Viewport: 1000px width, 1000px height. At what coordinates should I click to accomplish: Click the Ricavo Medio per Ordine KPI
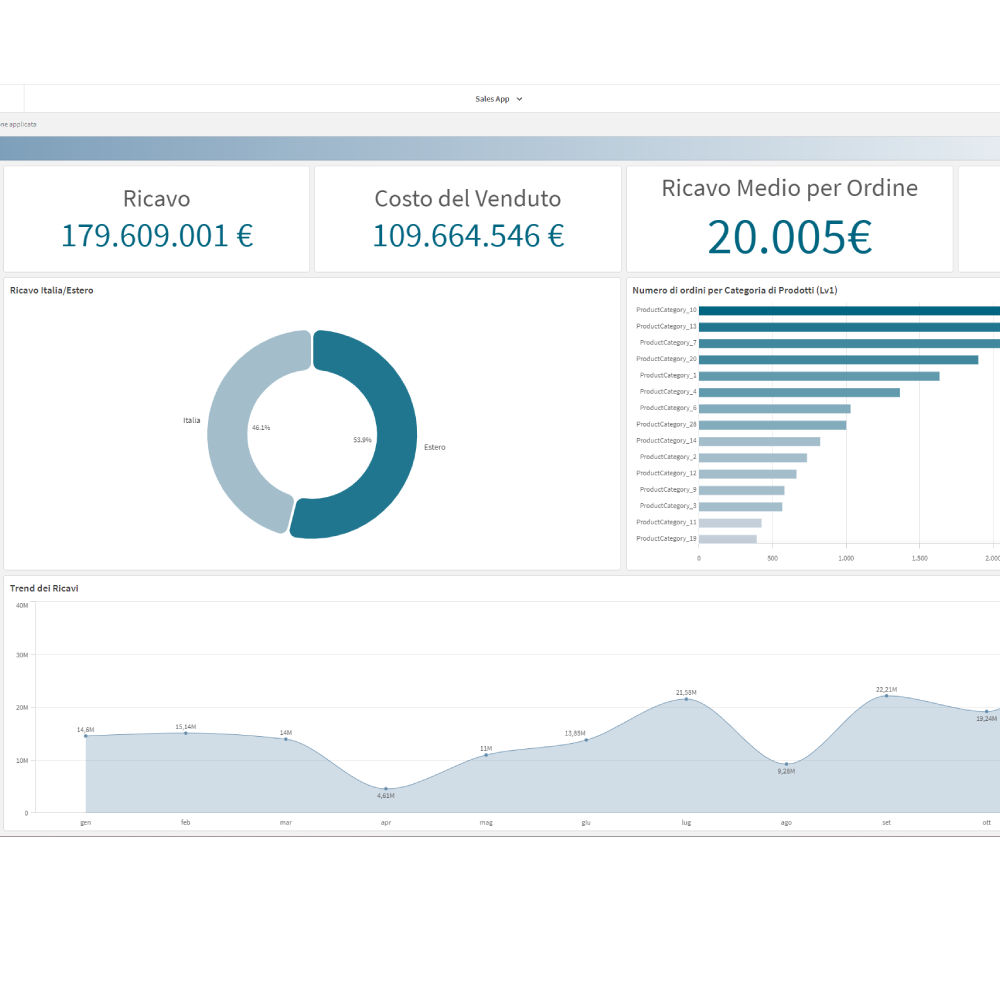(x=789, y=215)
